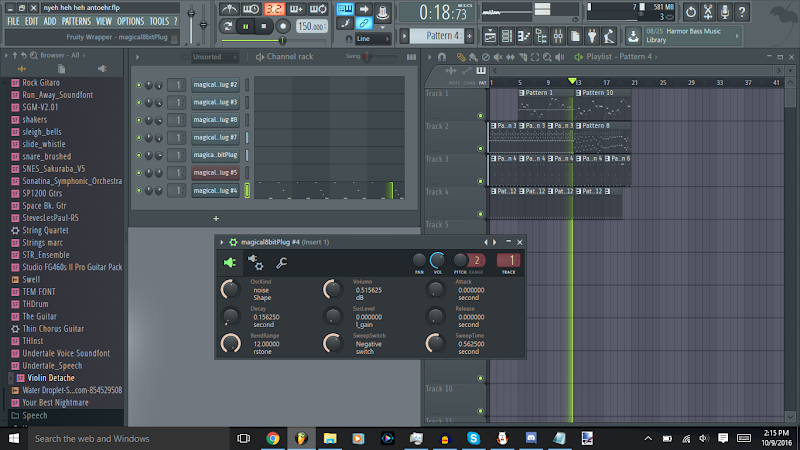Select the playlist Zoom magnifier tool
800x450 pixels.
pos(547,57)
